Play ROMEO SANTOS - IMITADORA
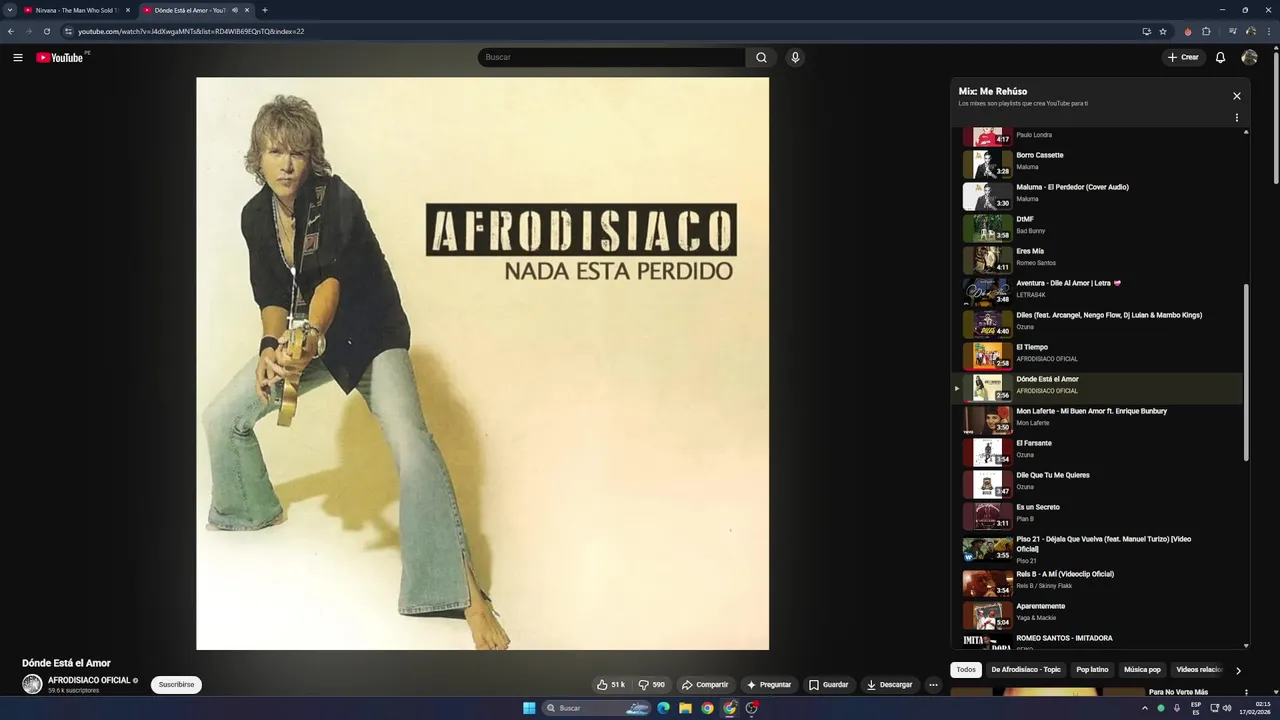The height and width of the screenshot is (720, 1280). tap(1097, 641)
